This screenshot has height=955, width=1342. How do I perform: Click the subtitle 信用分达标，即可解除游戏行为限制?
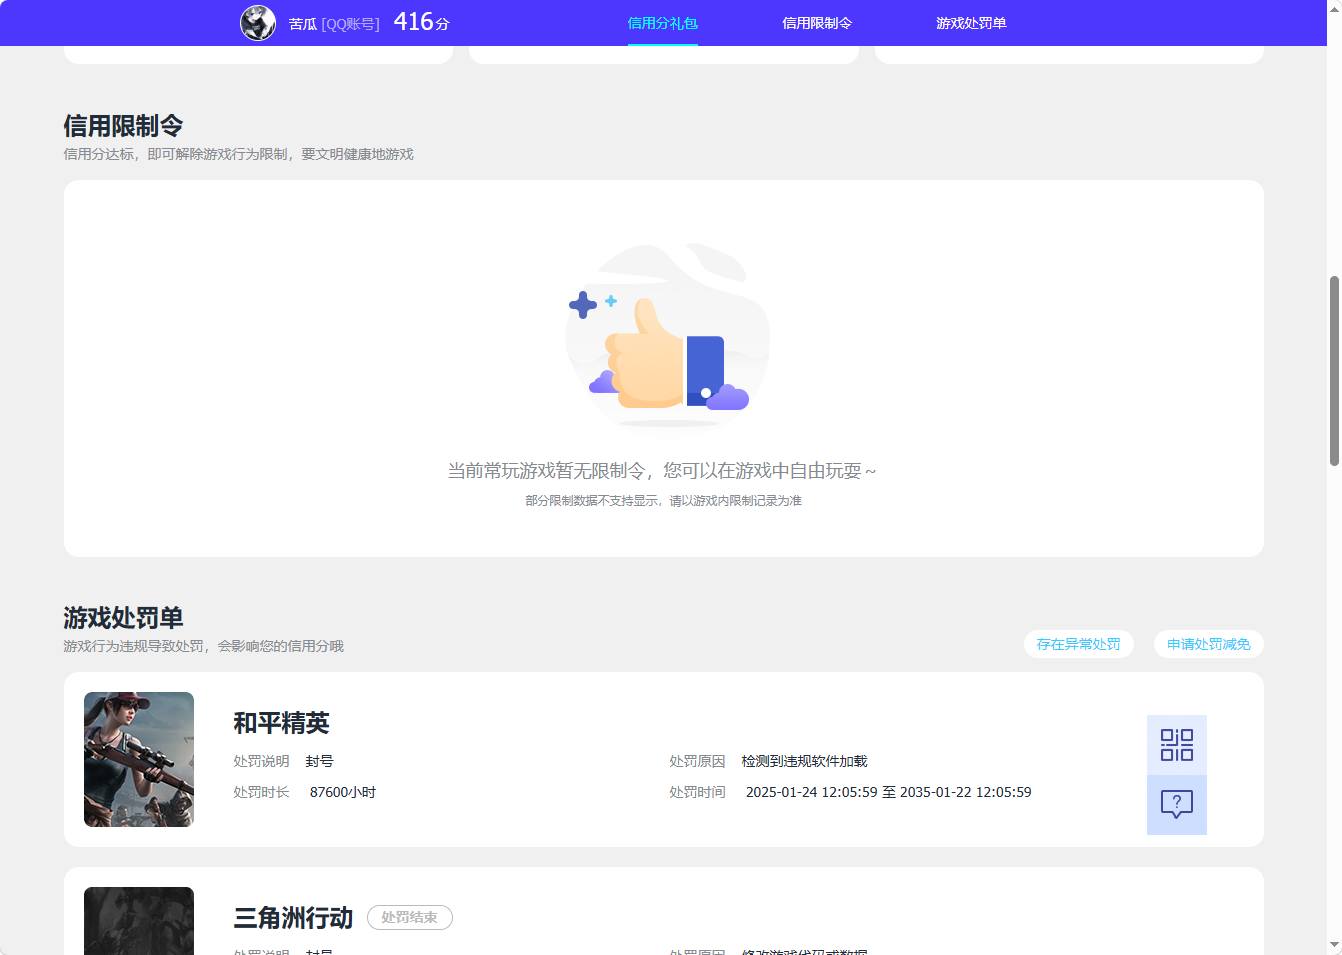[238, 154]
